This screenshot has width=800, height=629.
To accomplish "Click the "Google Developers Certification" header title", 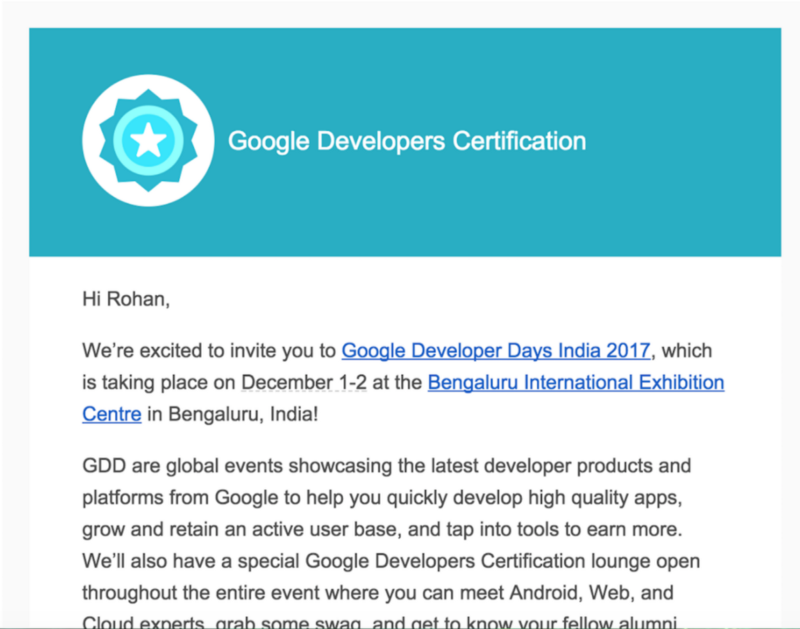I will [407, 140].
